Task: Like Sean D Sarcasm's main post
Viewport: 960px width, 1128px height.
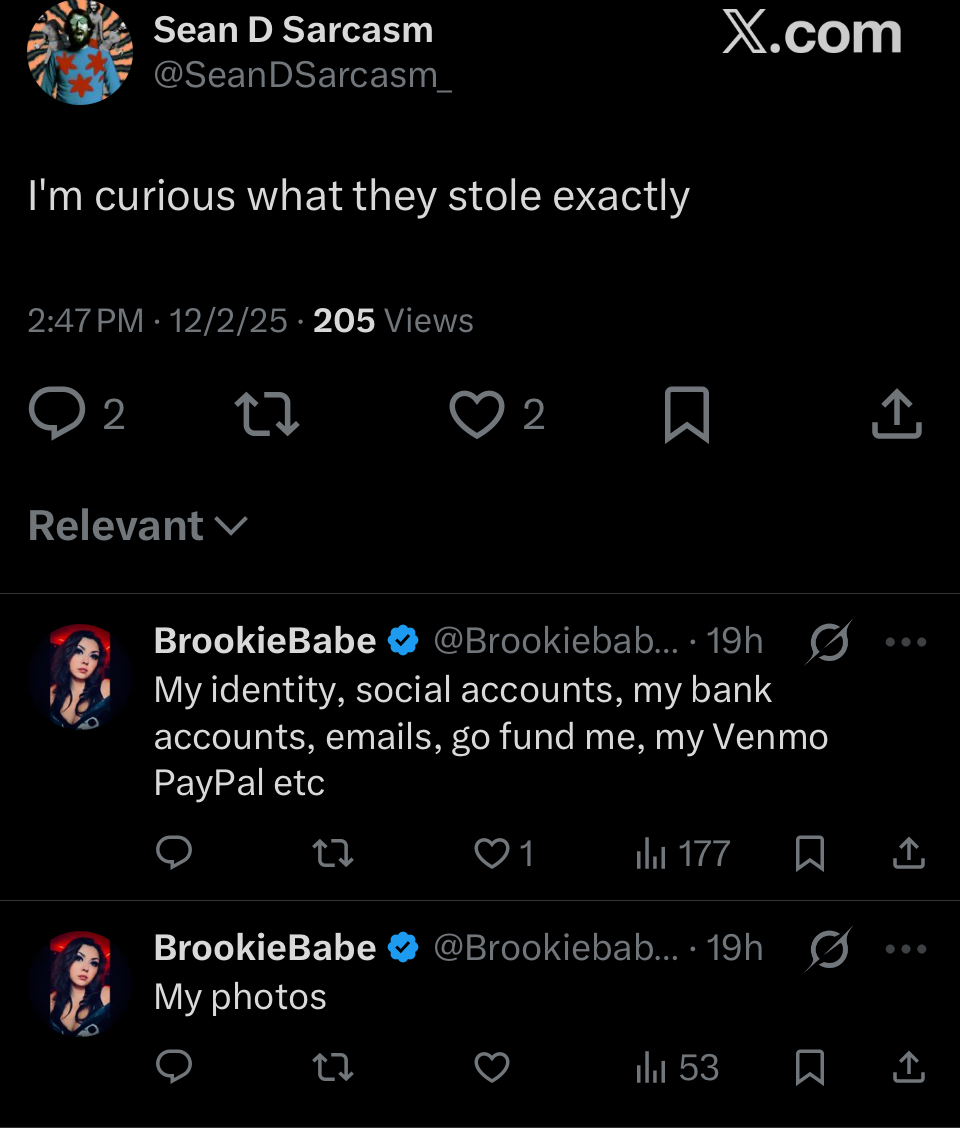Action: pos(477,414)
